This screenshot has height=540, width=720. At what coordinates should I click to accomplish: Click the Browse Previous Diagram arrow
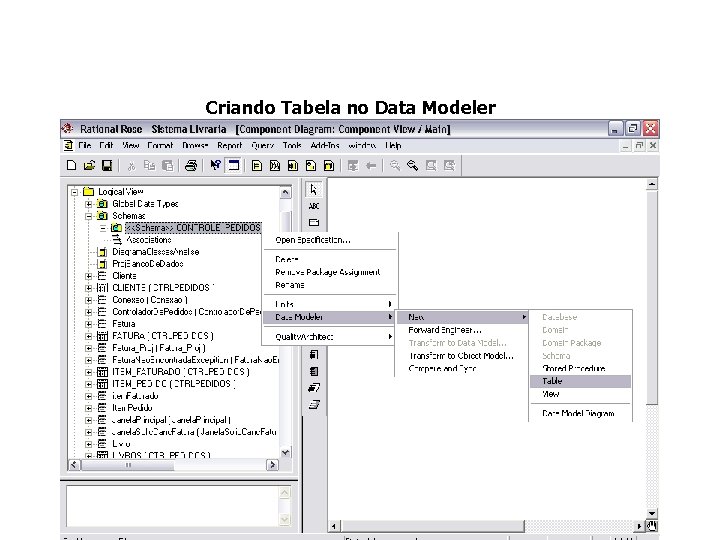371,166
